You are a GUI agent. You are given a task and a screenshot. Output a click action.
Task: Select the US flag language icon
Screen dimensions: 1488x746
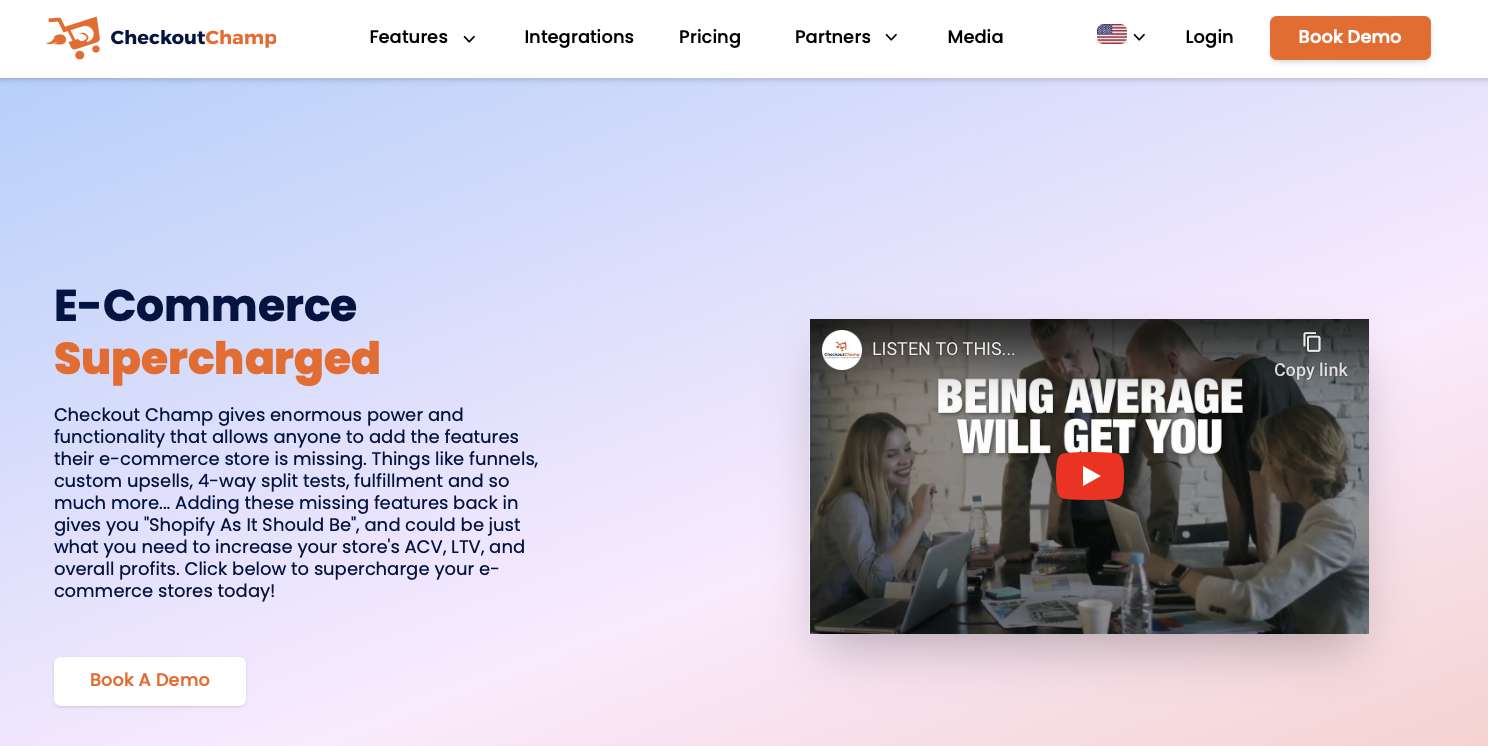(x=1112, y=35)
